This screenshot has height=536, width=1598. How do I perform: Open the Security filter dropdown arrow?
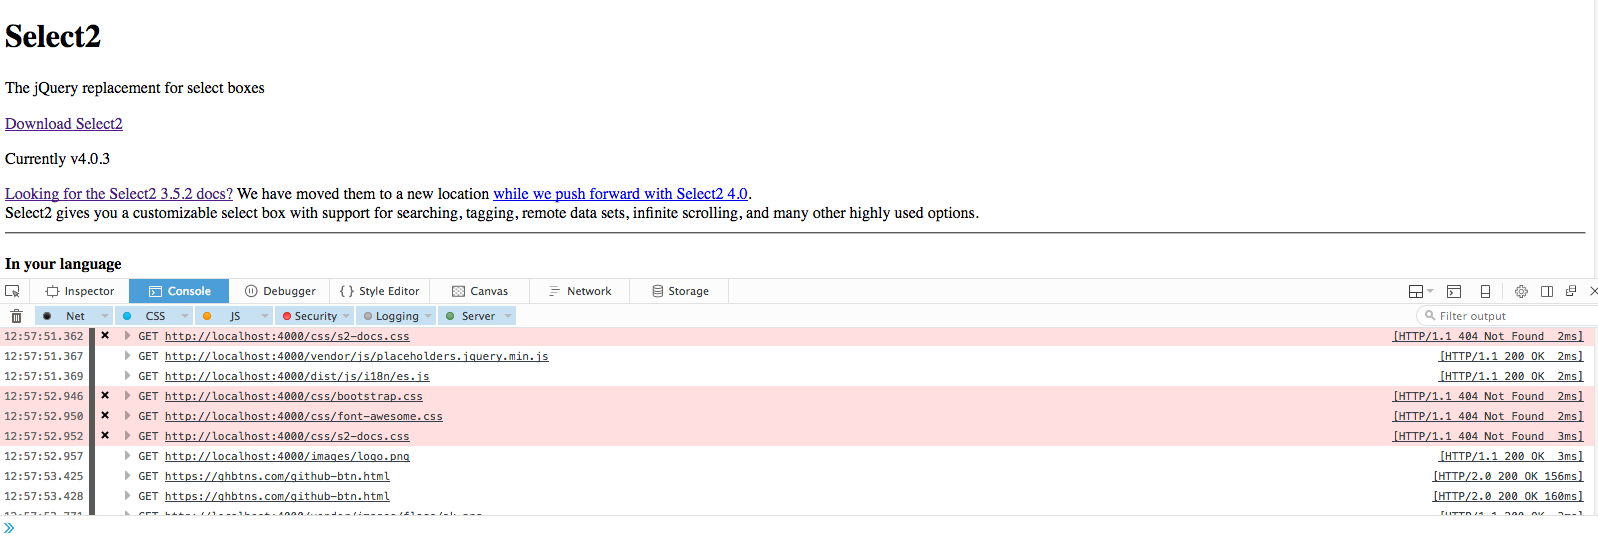[x=347, y=316]
